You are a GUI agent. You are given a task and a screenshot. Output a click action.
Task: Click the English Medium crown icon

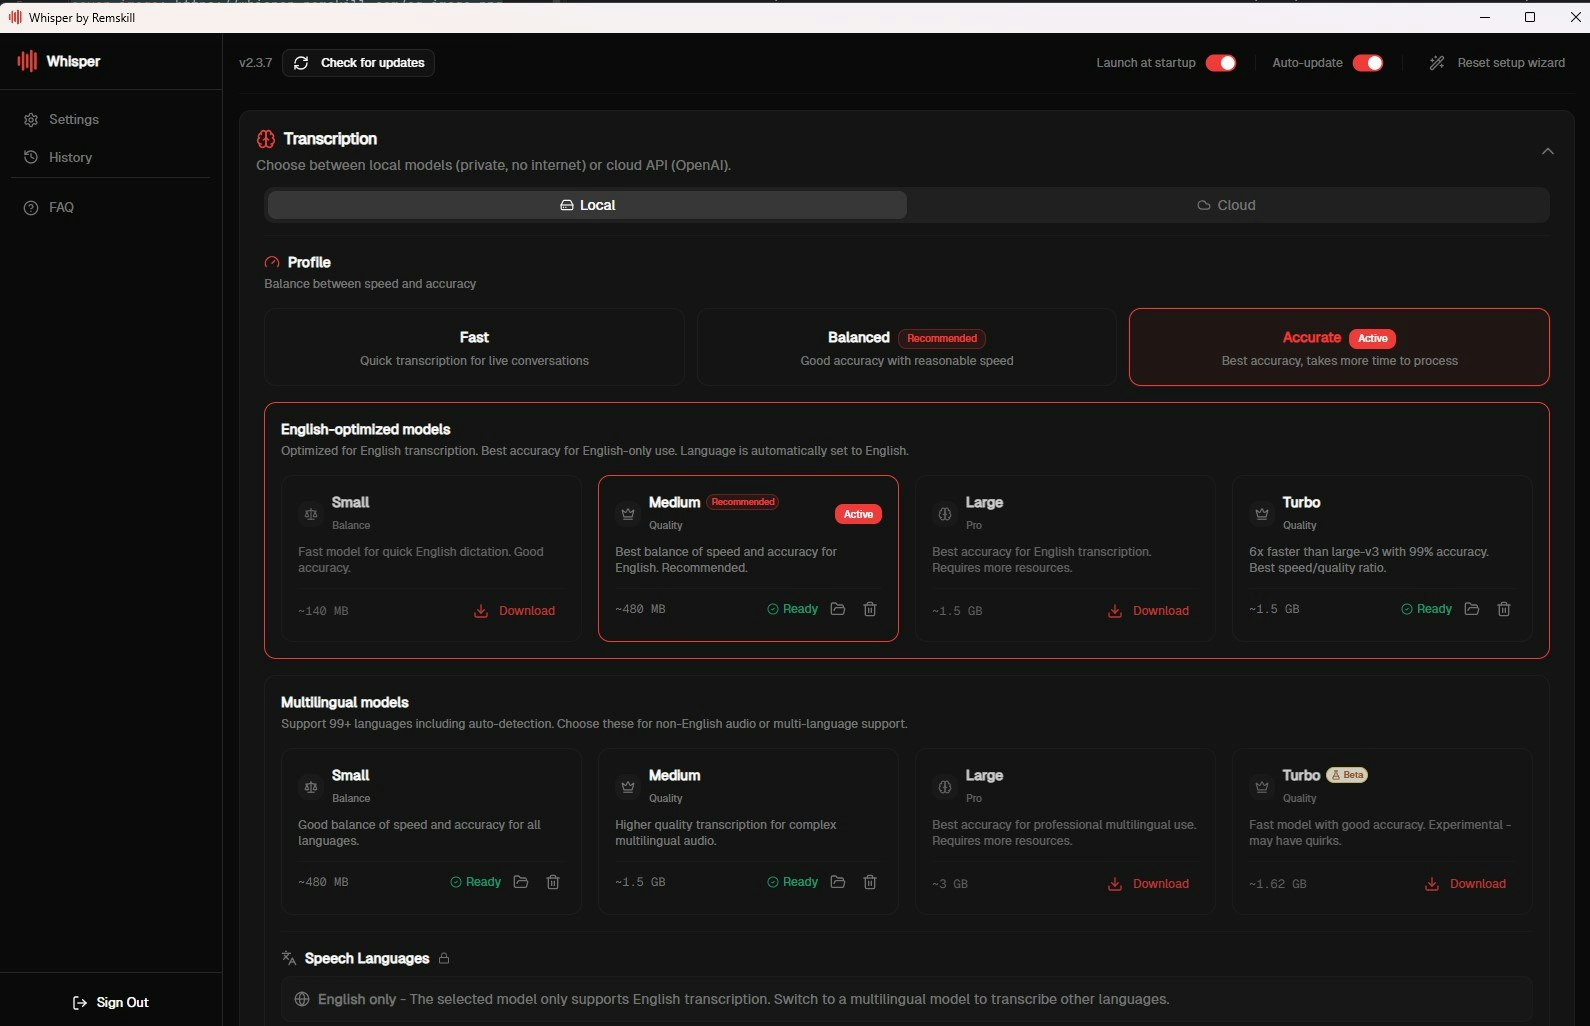(x=628, y=514)
